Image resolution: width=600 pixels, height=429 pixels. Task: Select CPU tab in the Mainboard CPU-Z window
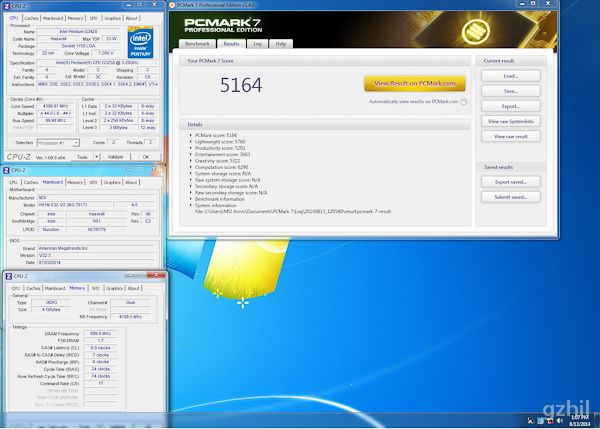[x=13, y=182]
